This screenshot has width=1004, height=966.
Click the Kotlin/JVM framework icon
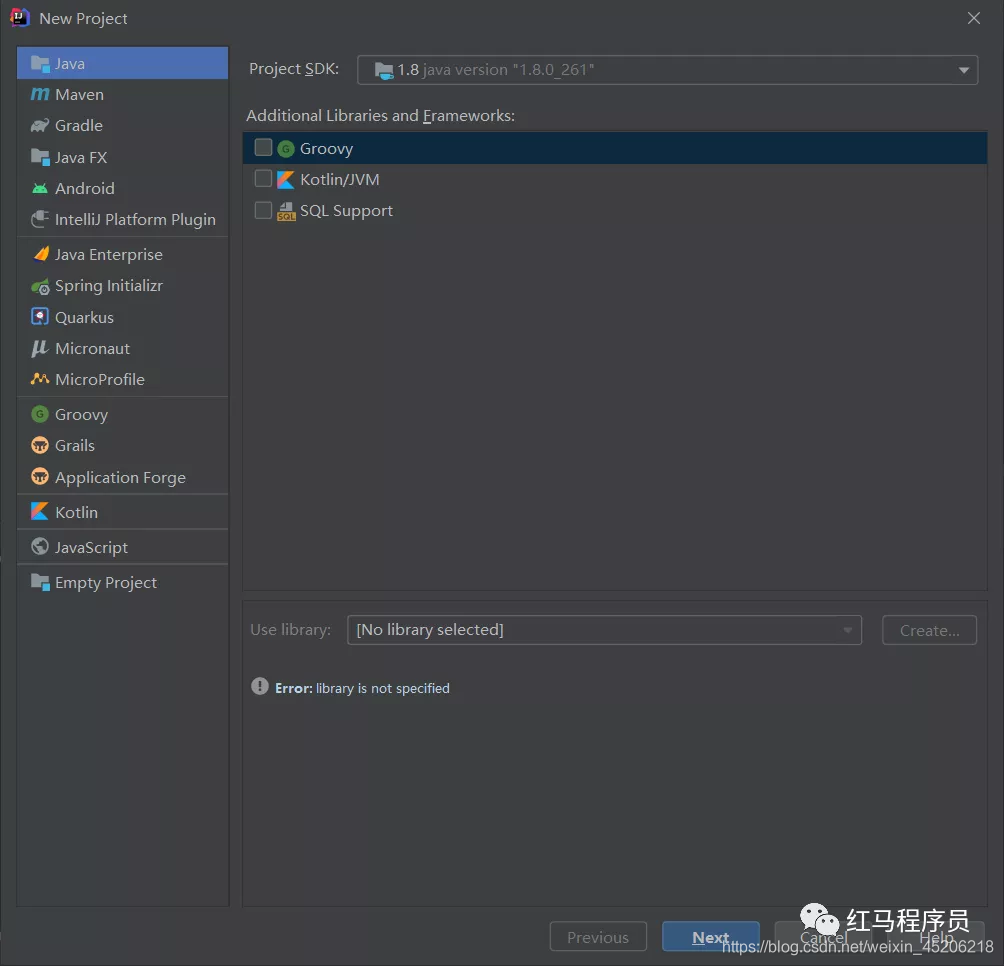tap(286, 180)
